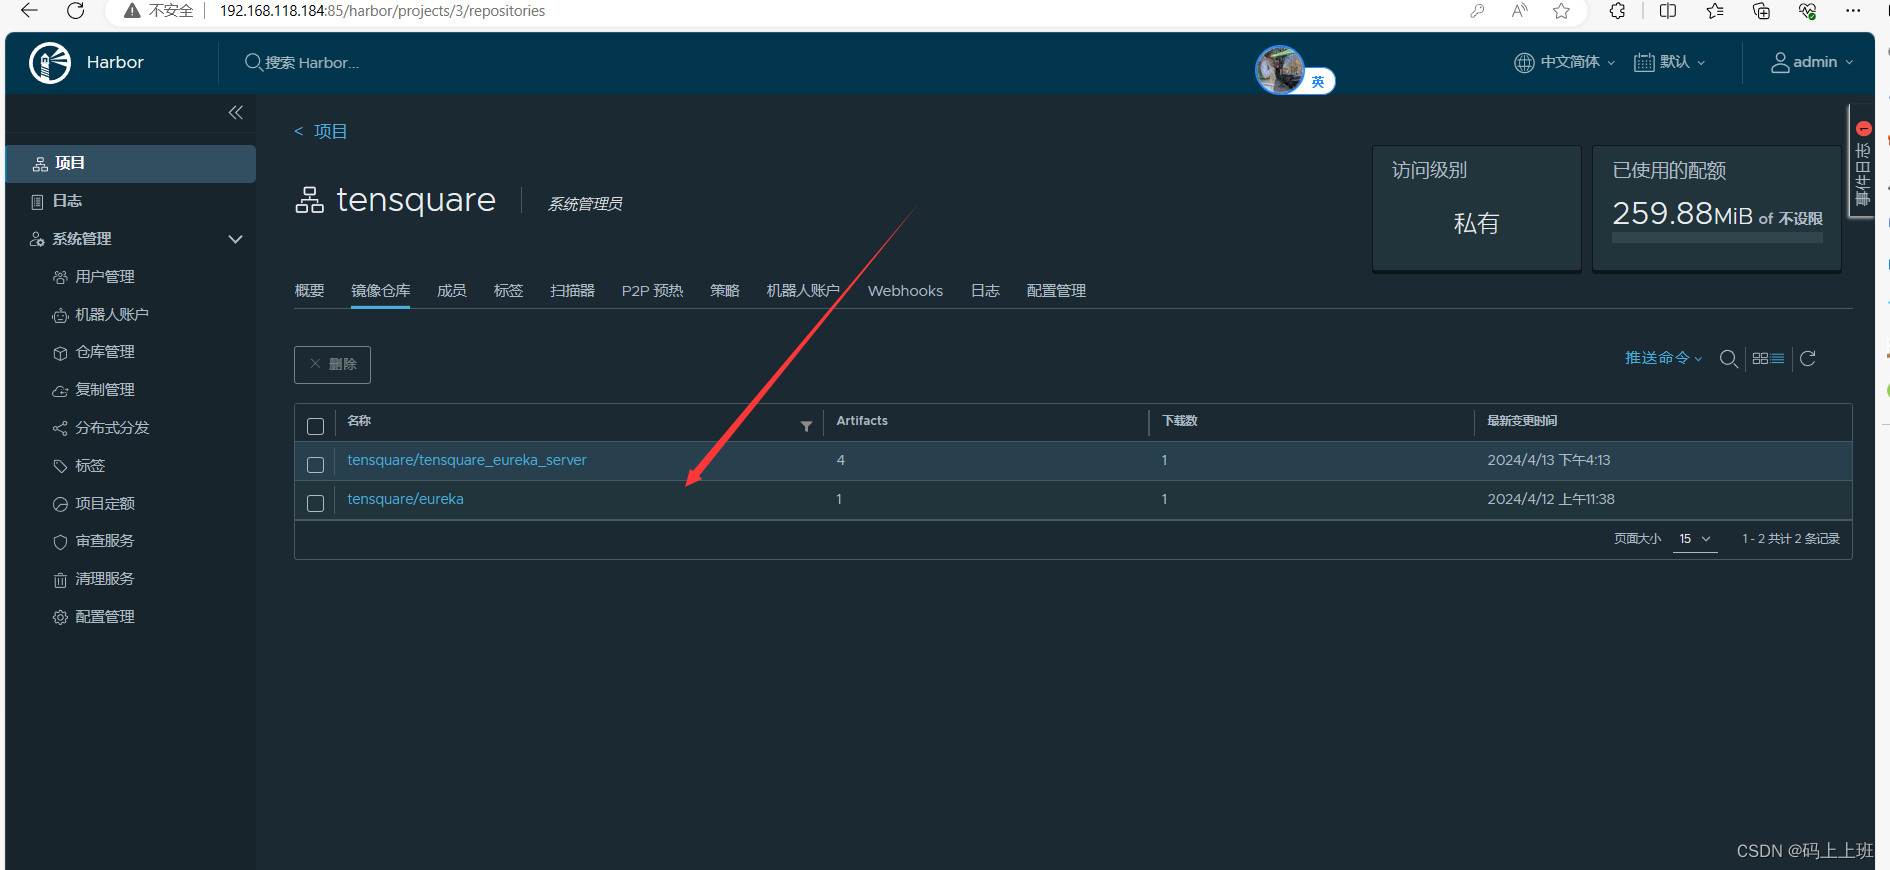Click the favorites star icon in address bar
The width and height of the screenshot is (1890, 870).
tap(1561, 11)
